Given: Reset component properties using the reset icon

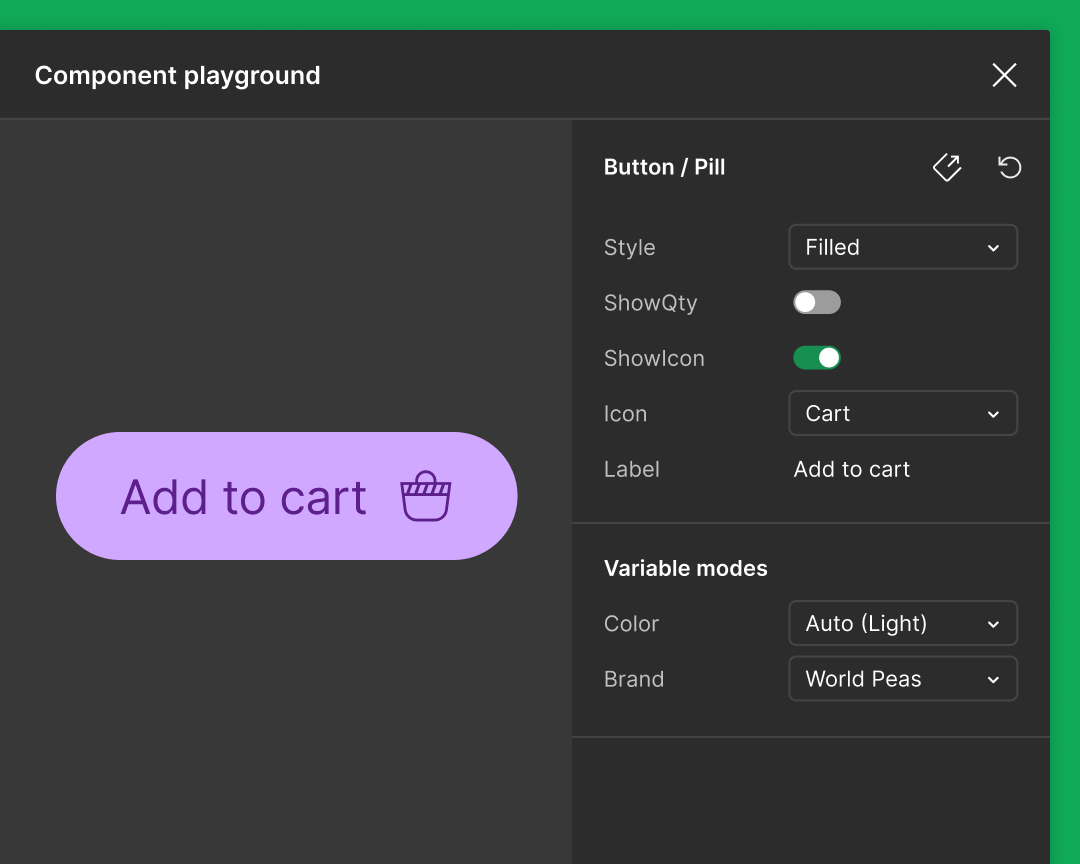Looking at the screenshot, I should click(1009, 167).
